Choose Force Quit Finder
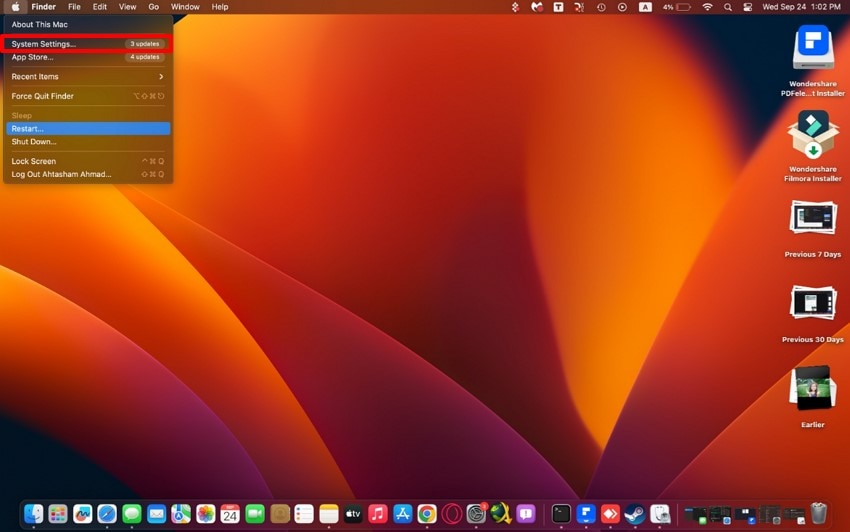Viewport: 850px width, 532px height. (87, 96)
